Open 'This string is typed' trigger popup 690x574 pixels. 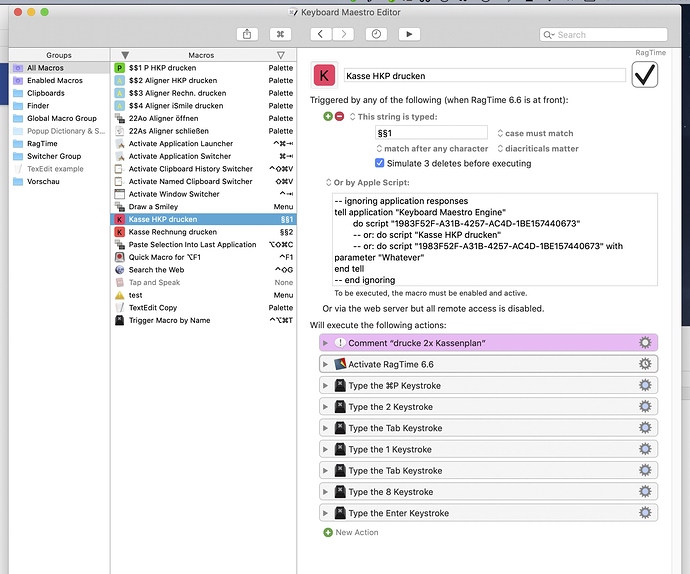point(393,117)
